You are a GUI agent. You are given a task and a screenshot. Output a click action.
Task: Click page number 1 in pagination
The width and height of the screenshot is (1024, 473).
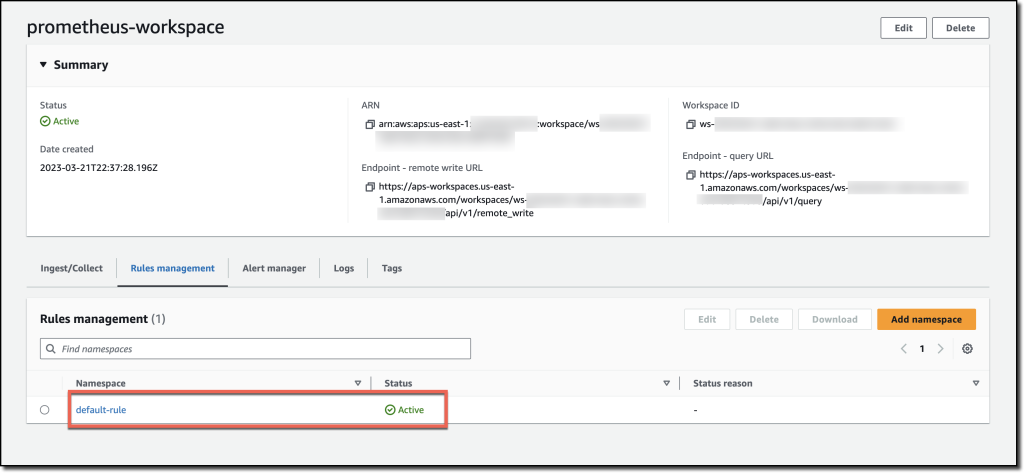click(922, 349)
